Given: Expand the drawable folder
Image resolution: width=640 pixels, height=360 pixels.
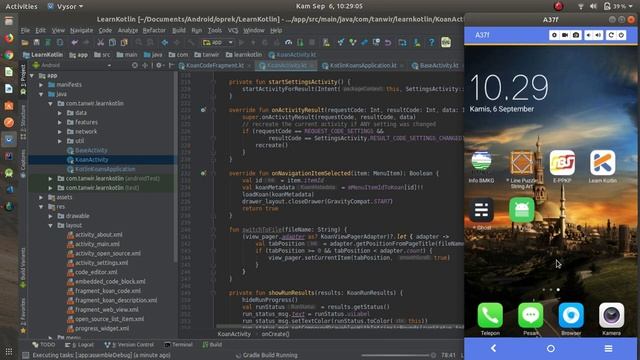Looking at the screenshot, I should click(x=50, y=216).
